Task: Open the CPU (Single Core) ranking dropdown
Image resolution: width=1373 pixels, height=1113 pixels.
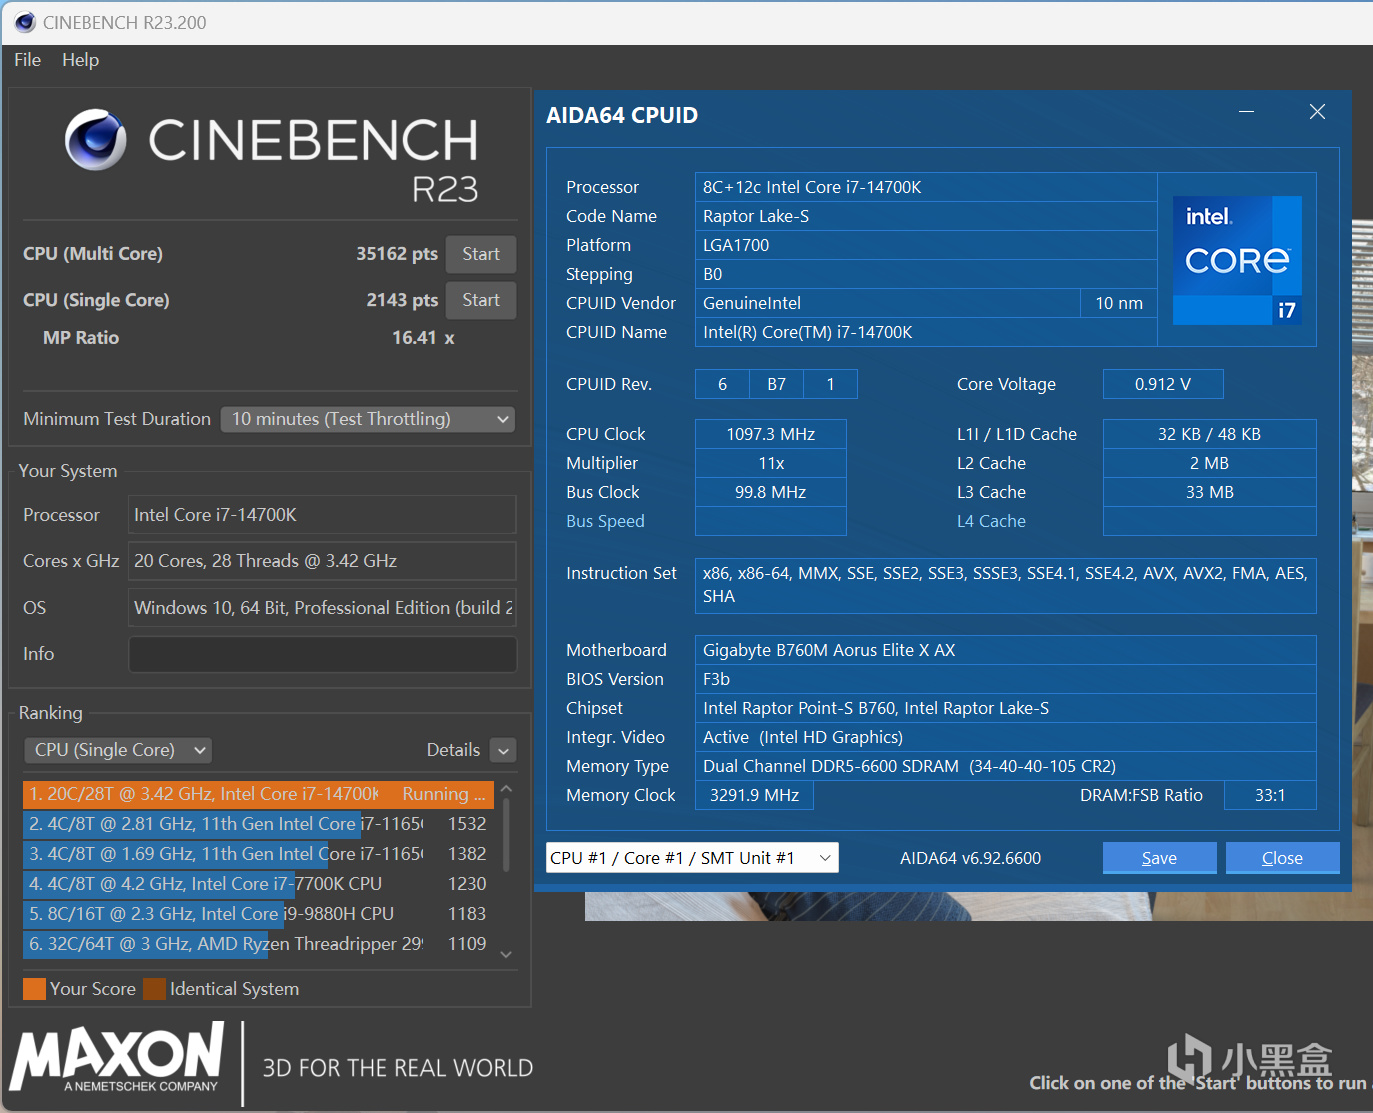Action: coord(118,750)
